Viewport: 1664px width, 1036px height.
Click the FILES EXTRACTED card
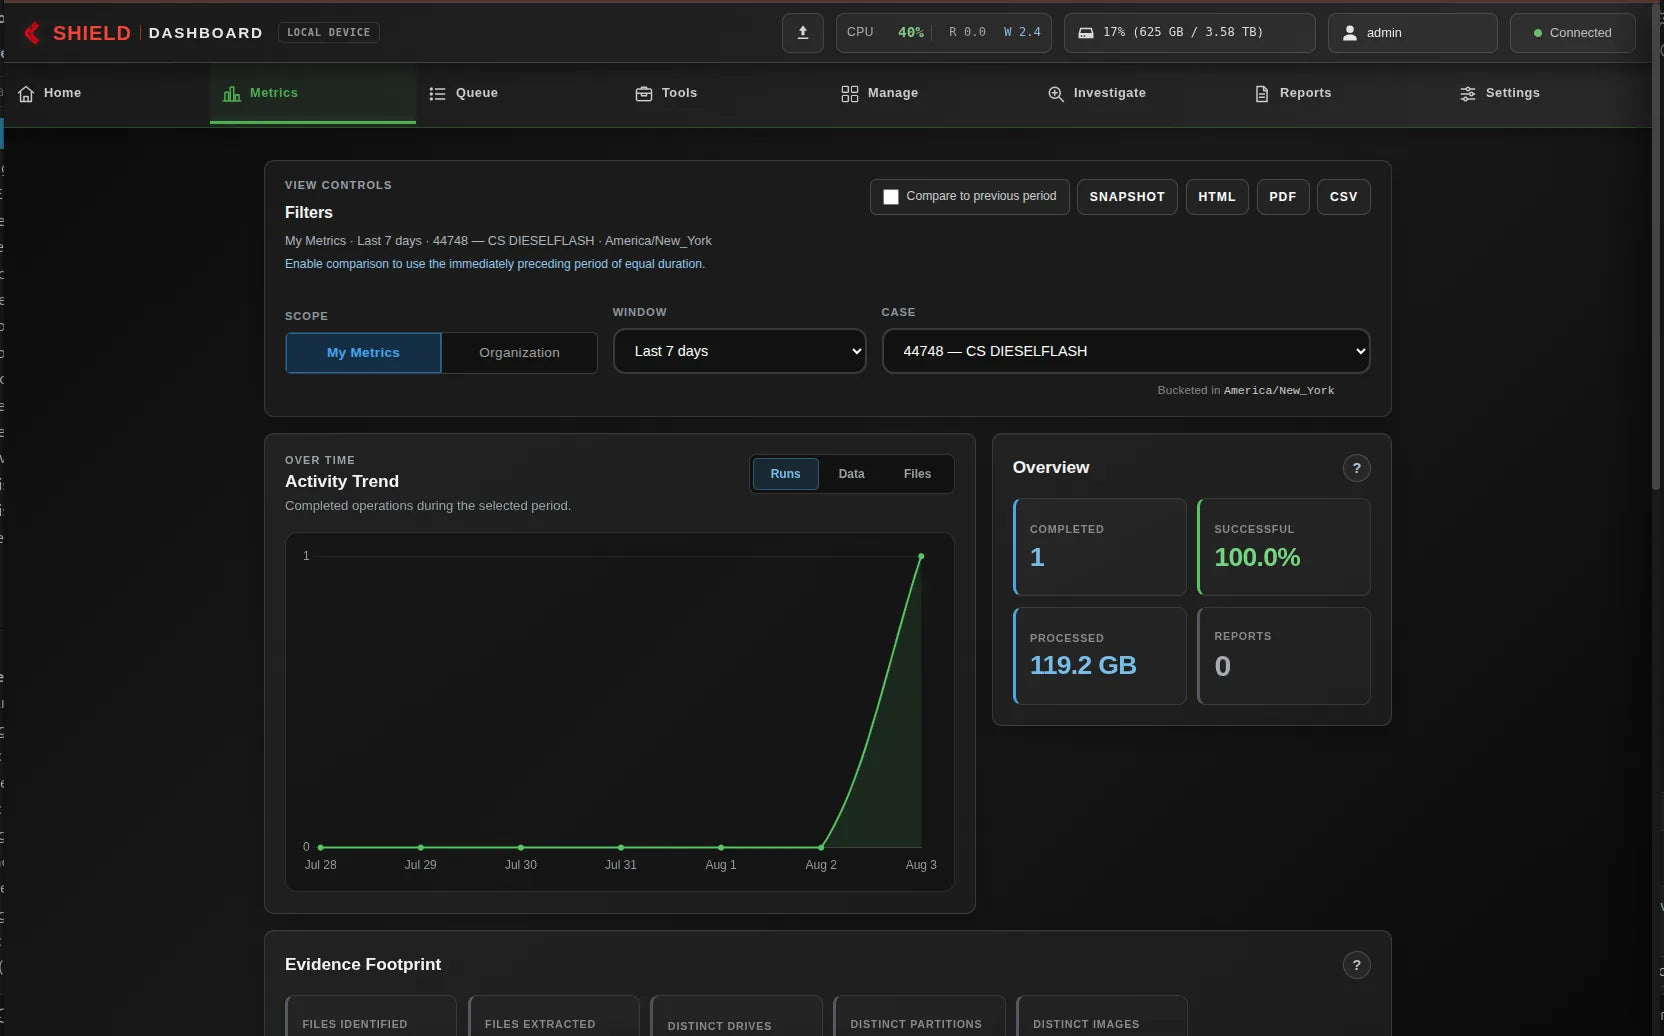click(554, 1016)
